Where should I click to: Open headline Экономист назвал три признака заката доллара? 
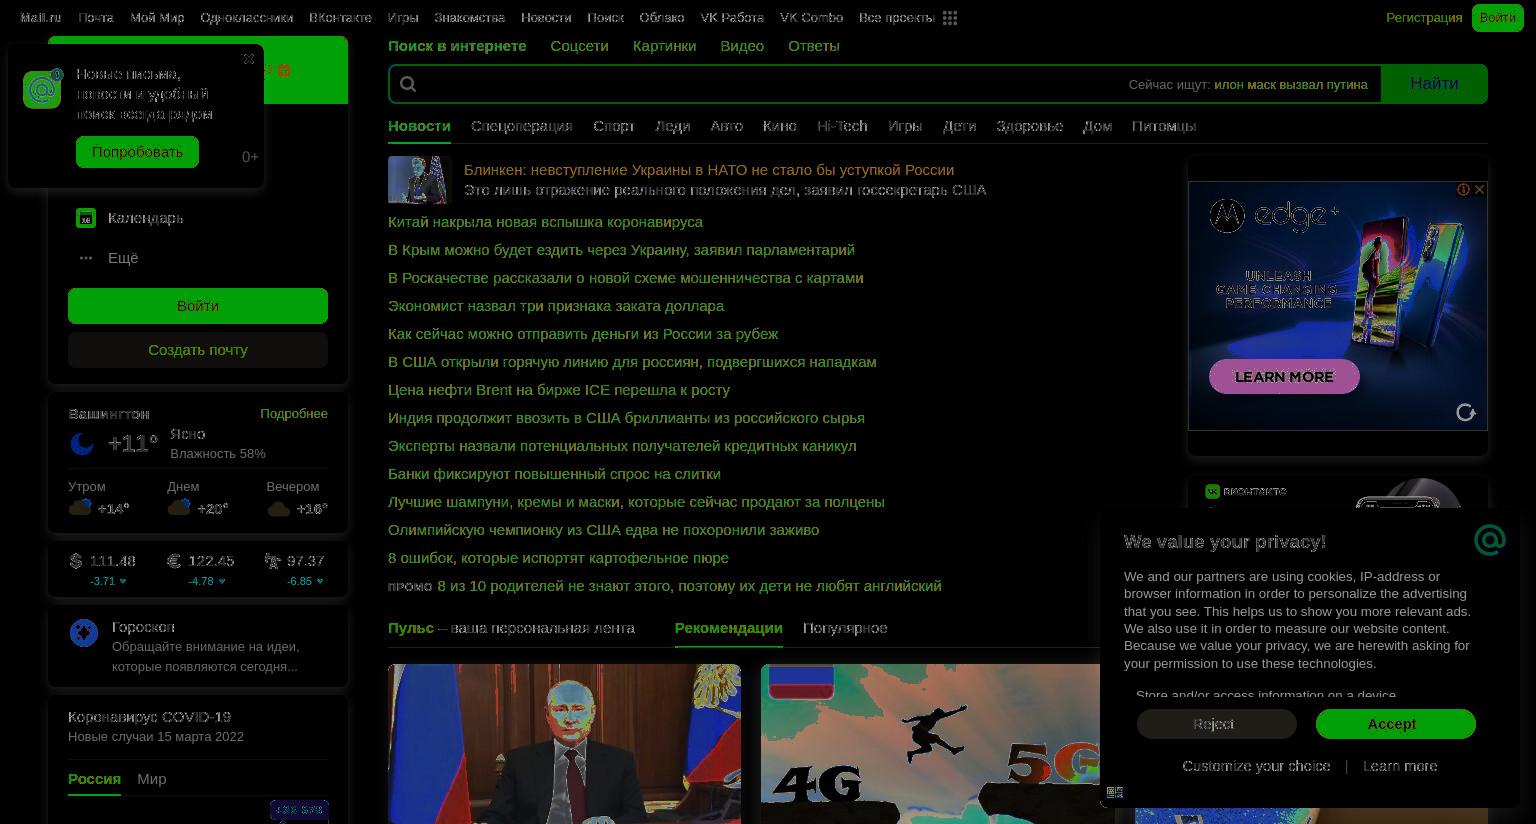click(x=556, y=306)
